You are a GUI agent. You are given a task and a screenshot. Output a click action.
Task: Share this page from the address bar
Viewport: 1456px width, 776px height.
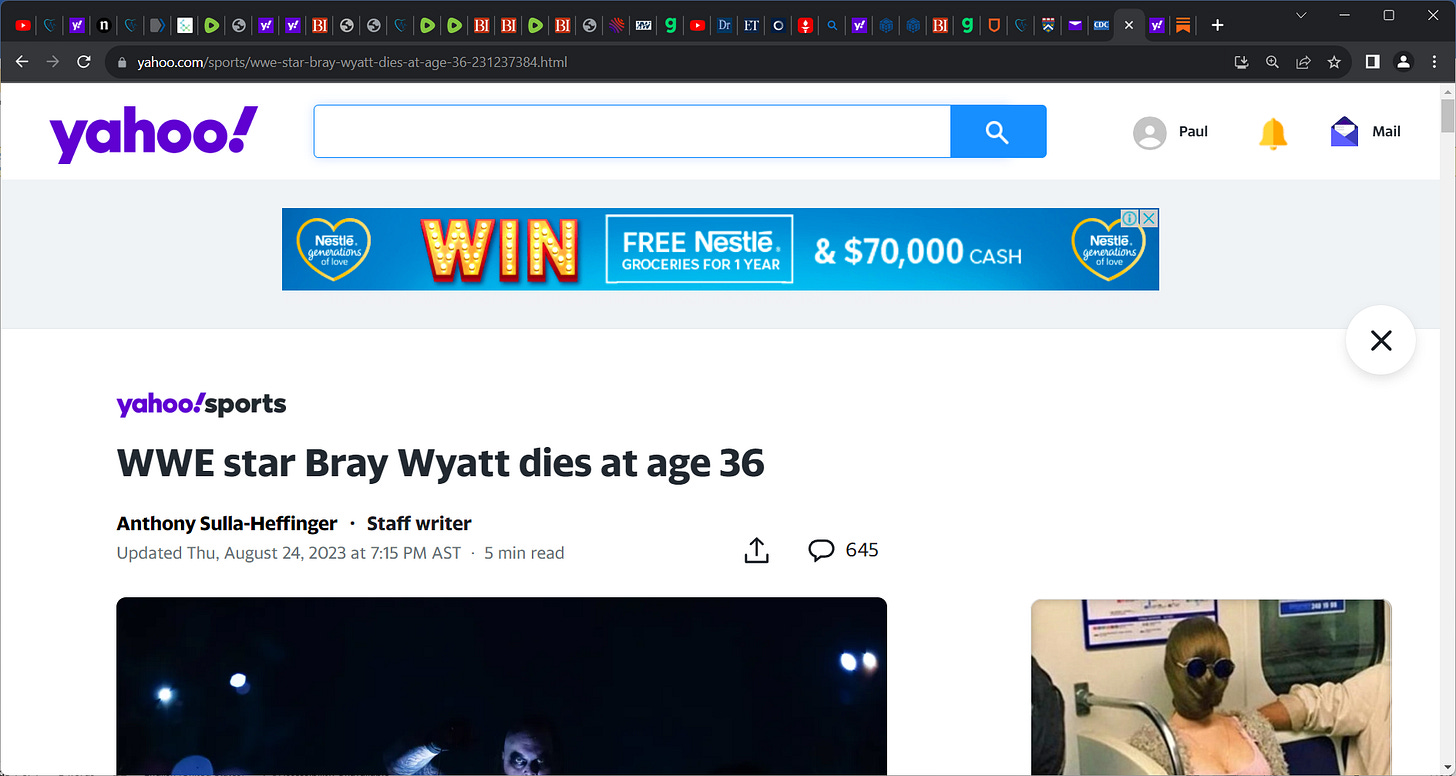[1303, 62]
